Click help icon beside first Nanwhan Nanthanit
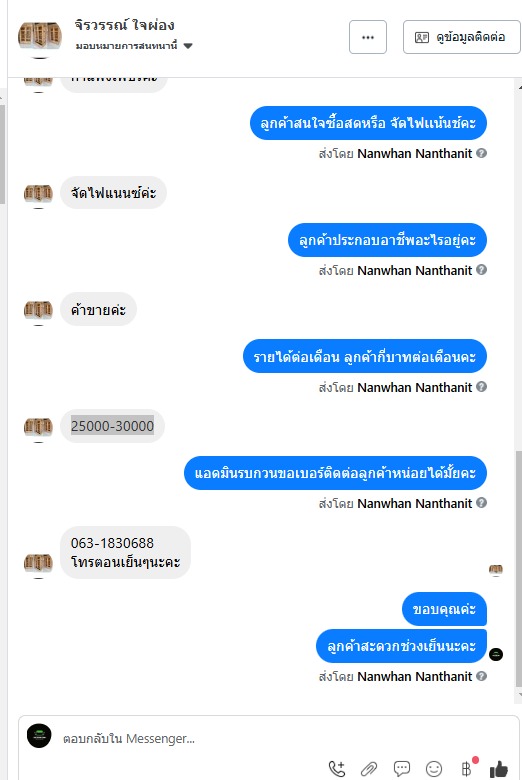Viewport: 522px width, 780px height. click(481, 153)
